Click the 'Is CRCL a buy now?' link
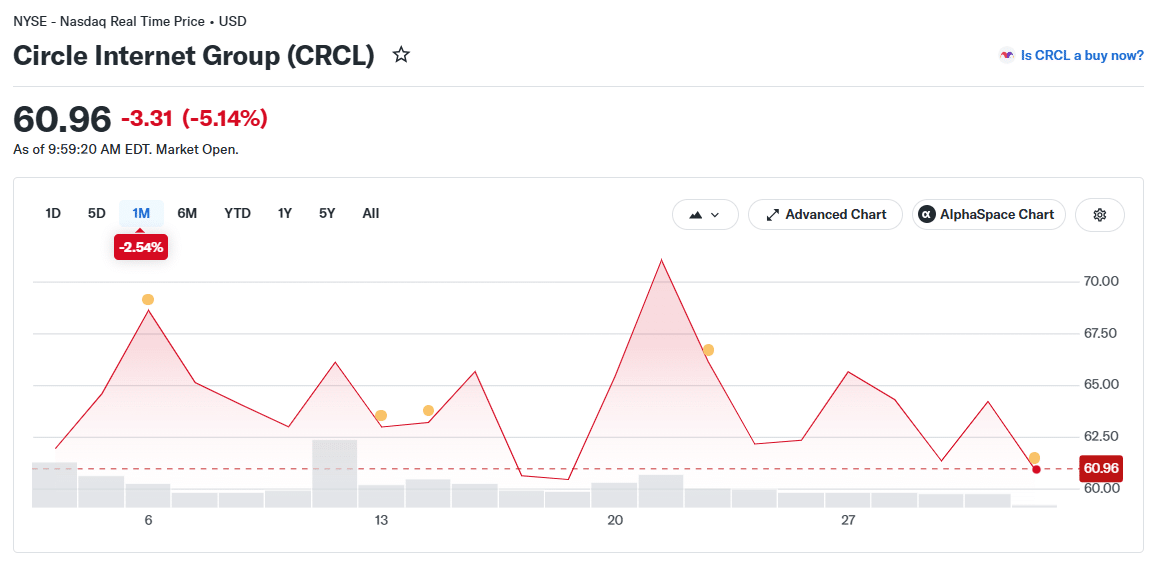The height and width of the screenshot is (566, 1152). 1081,55
